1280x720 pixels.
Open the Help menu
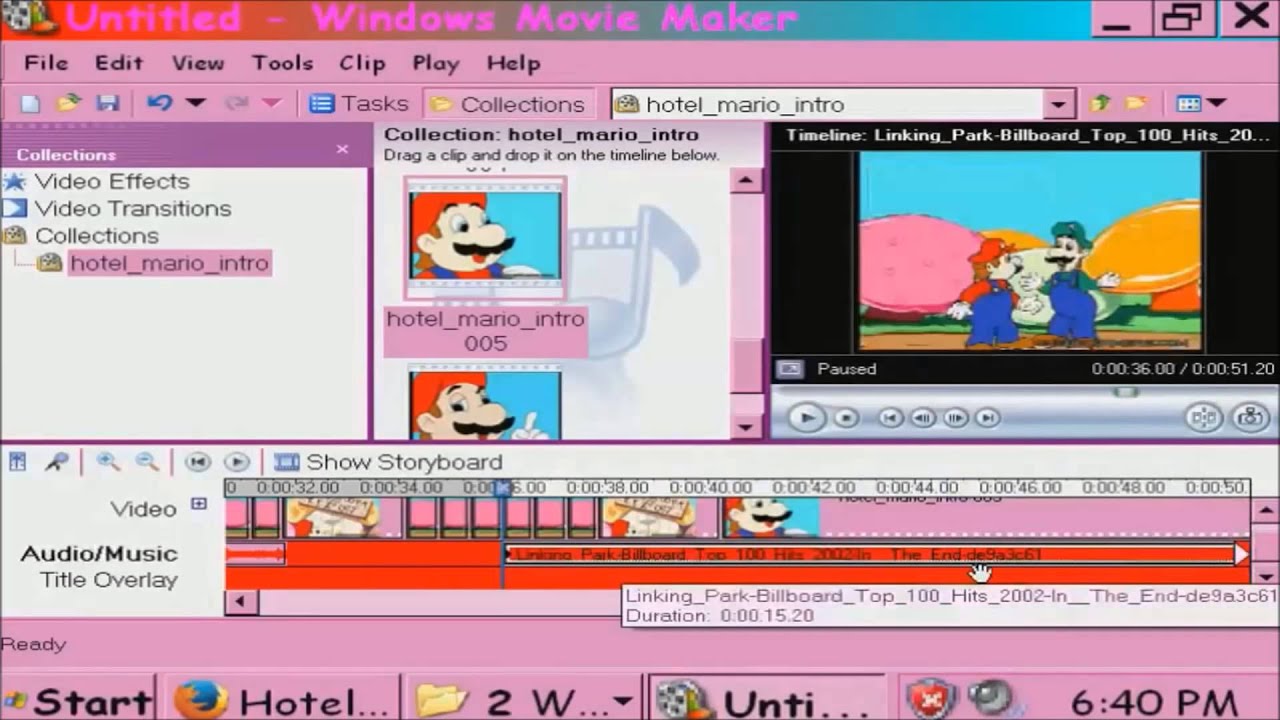(514, 63)
